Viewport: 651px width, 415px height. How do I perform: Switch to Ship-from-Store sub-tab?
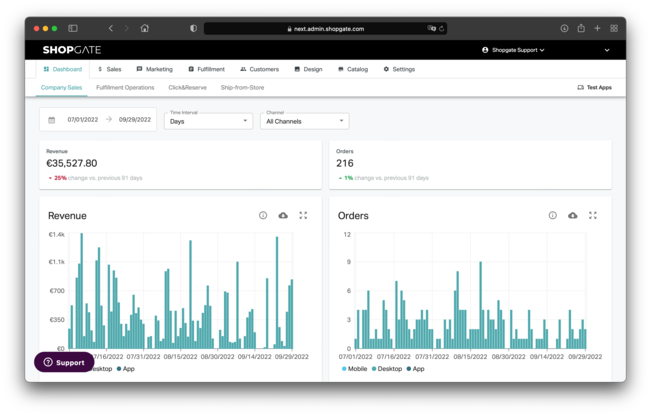[242, 88]
